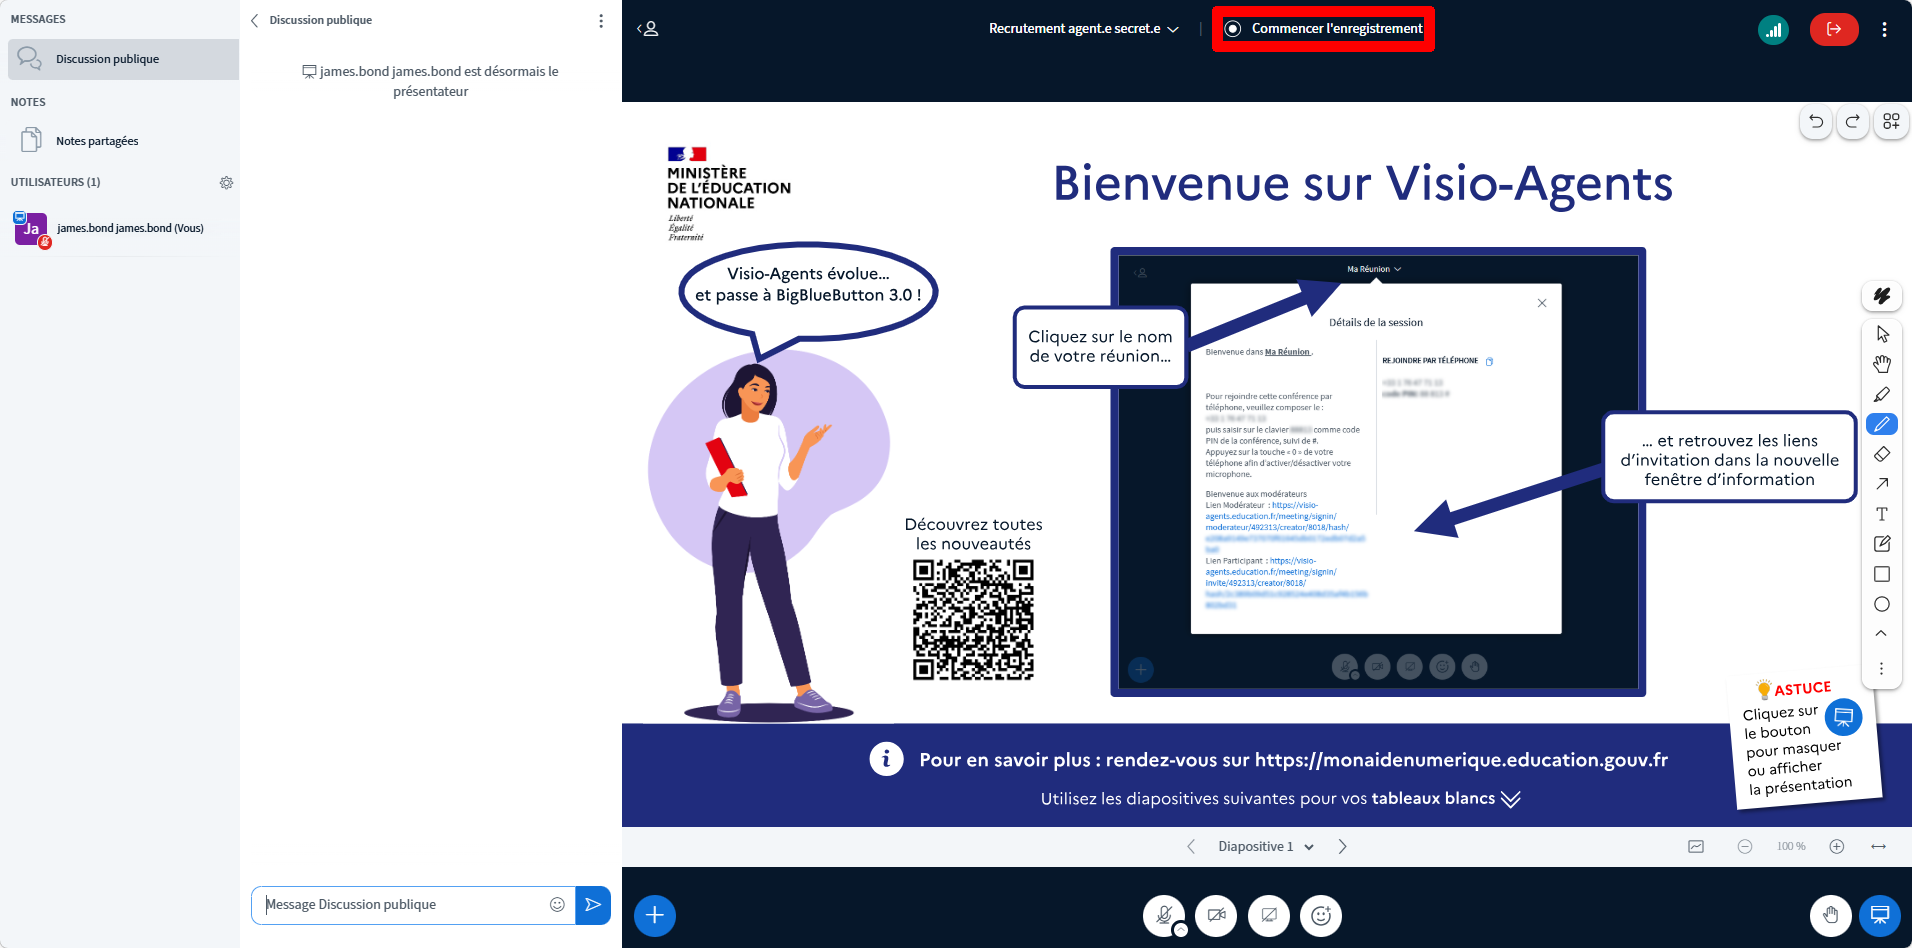This screenshot has height=948, width=1912.
Task: Zoom in the presentation
Action: pos(1837,847)
